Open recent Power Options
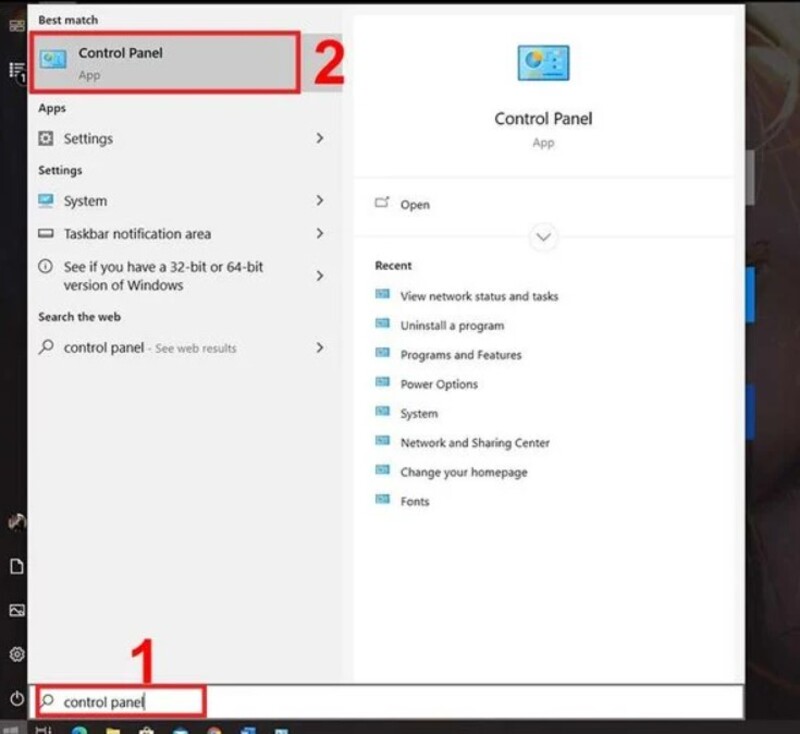Image resolution: width=800 pixels, height=734 pixels. tap(439, 384)
